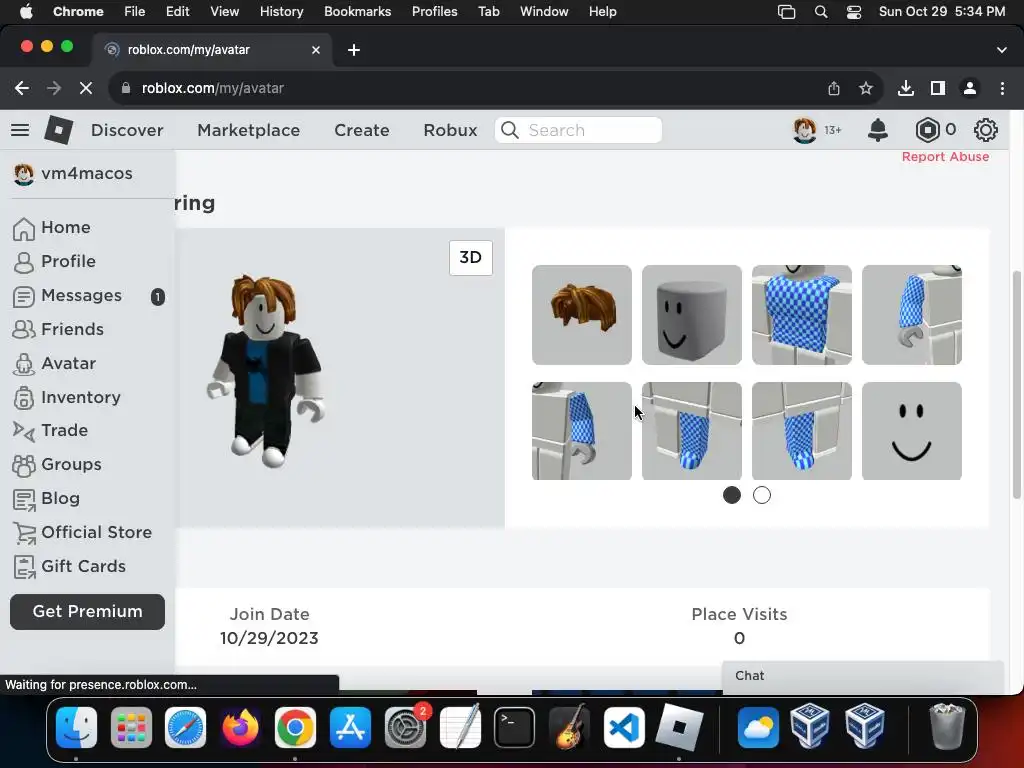Close the roblox.com/my/avatar tab

click(x=315, y=50)
